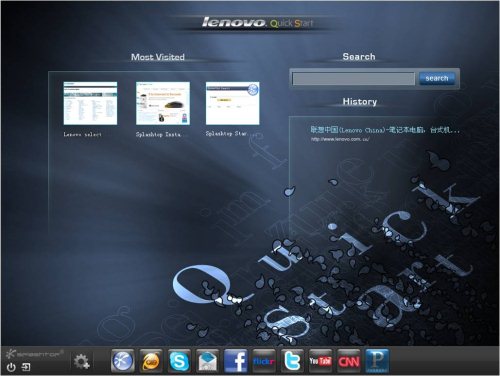Open the Splashtop Insta thumbnail
This screenshot has height=376, width=500.
163,103
